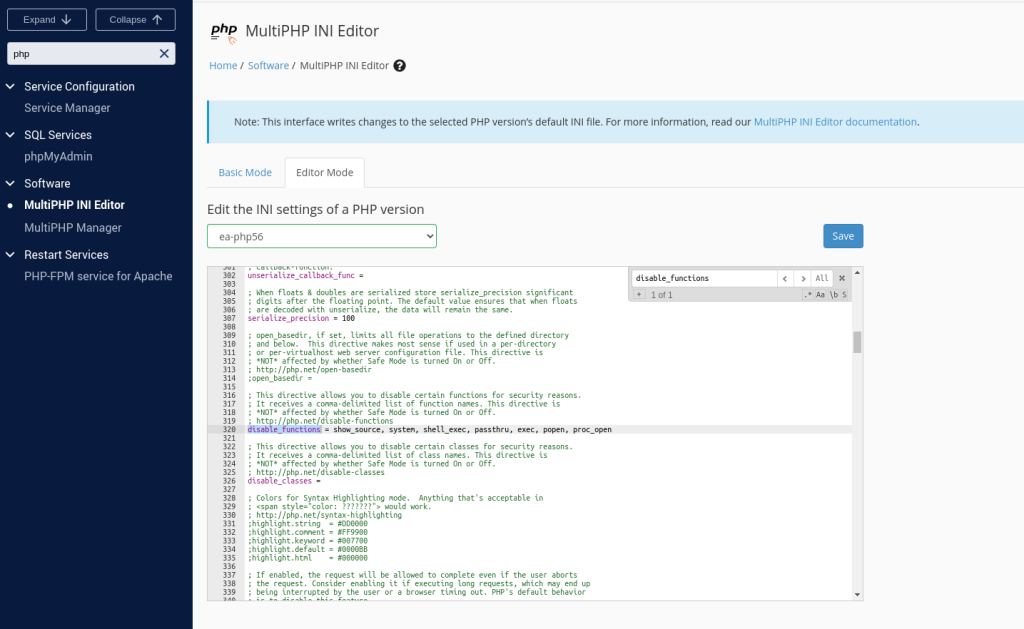Switch to the Basic Mode tab
1024x629 pixels.
pos(245,173)
